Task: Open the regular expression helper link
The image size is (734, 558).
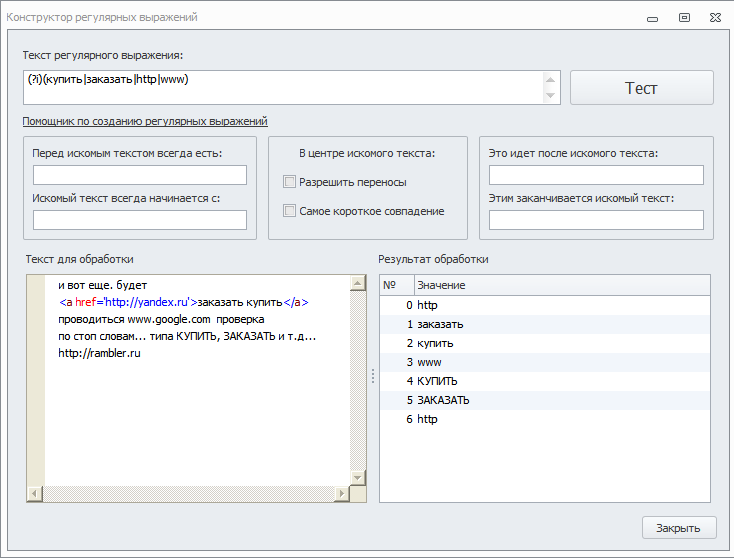Action: coord(145,121)
